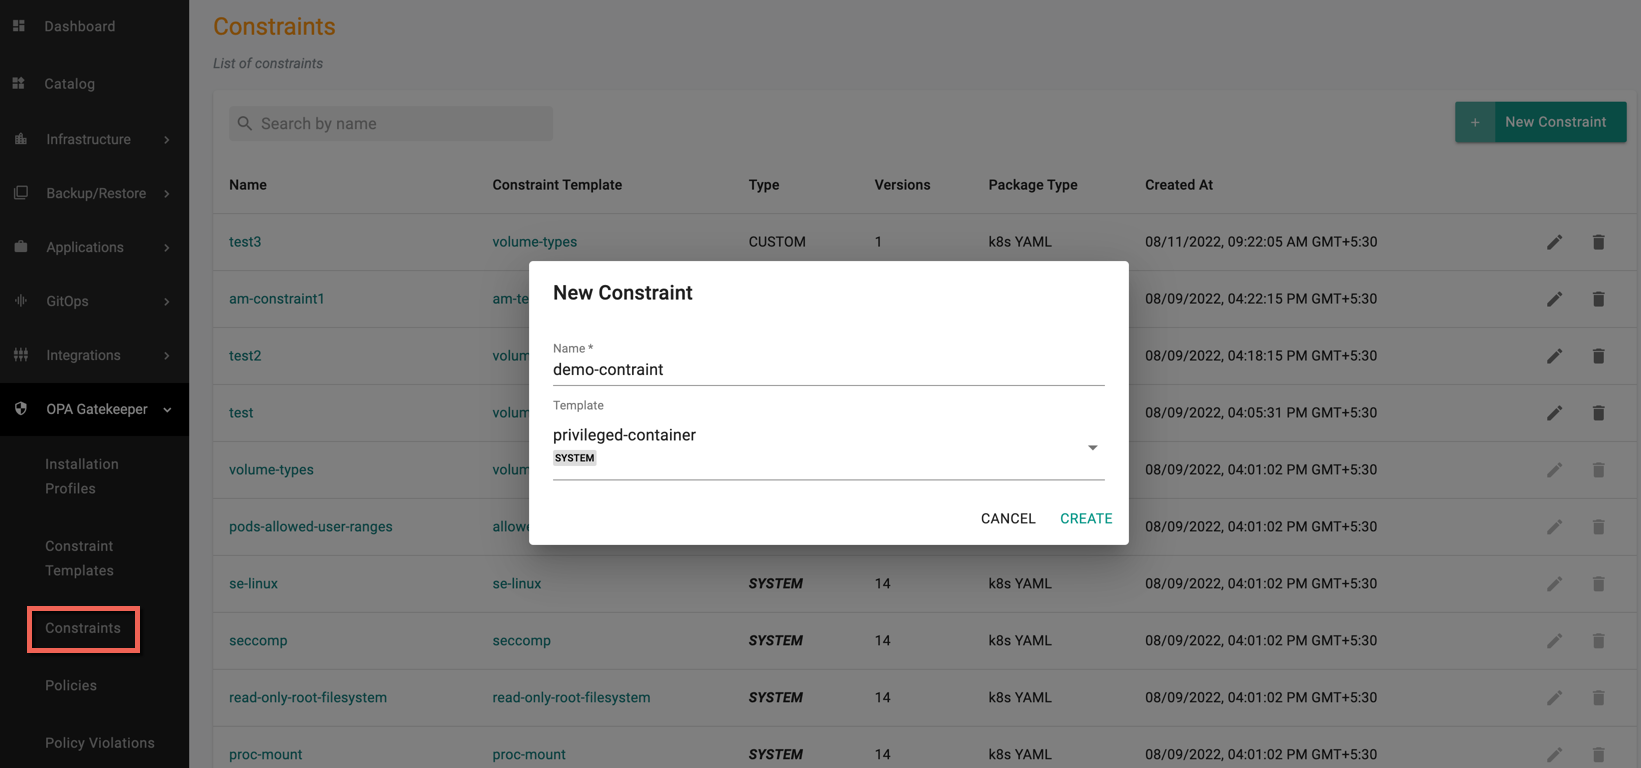Open Policies in the sidebar
The image size is (1641, 768).
(x=71, y=685)
